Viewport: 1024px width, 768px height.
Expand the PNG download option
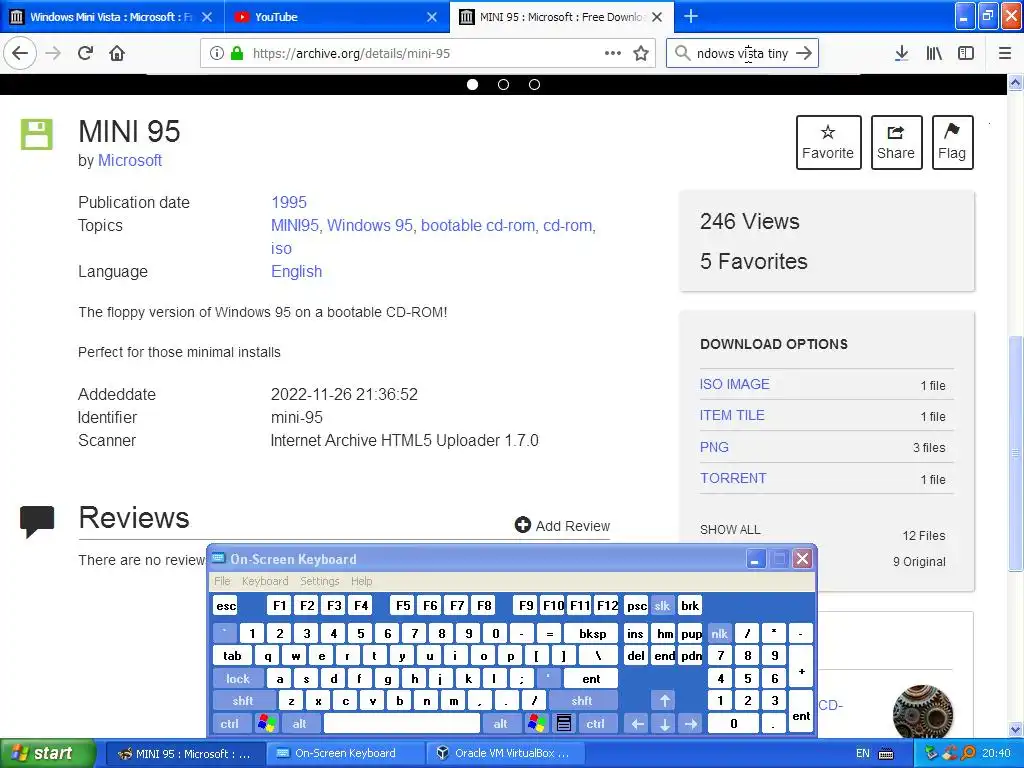[x=714, y=447]
